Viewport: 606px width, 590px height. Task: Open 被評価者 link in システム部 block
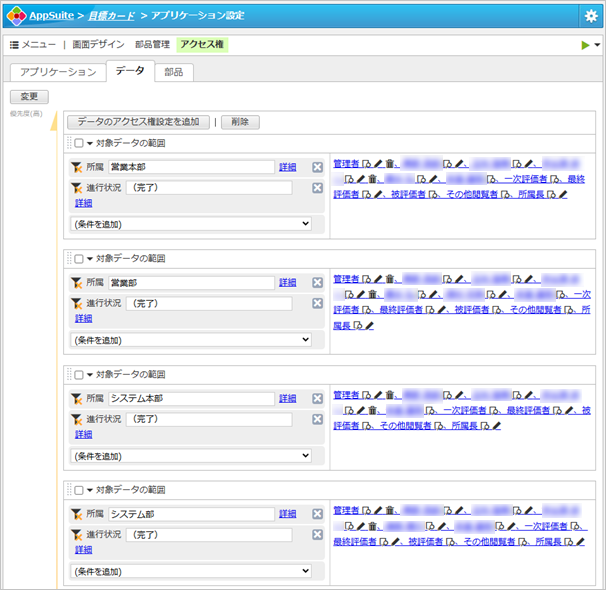click(x=426, y=542)
